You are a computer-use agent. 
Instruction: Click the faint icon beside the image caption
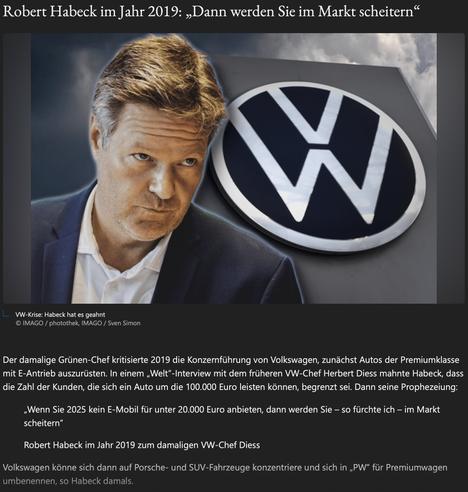[x=6, y=314]
